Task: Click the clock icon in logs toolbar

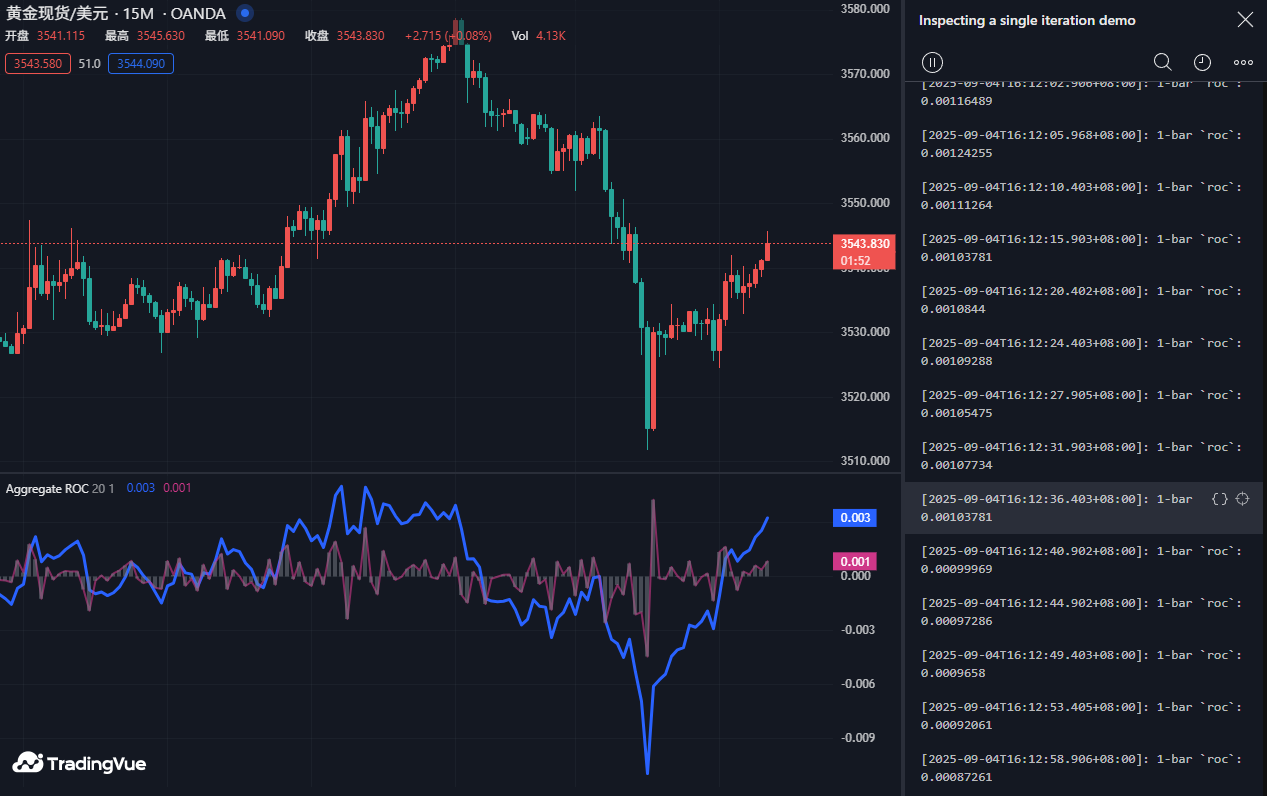Action: 1202,62
